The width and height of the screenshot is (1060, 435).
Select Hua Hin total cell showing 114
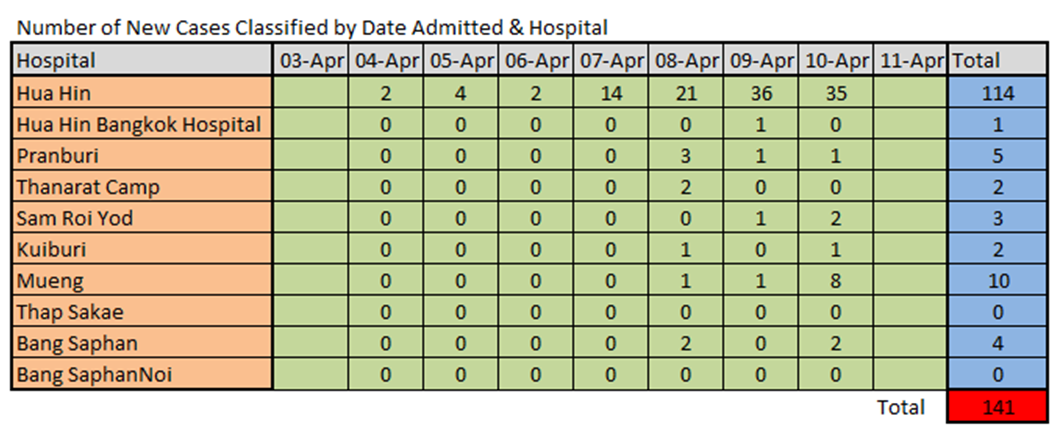pos(999,93)
